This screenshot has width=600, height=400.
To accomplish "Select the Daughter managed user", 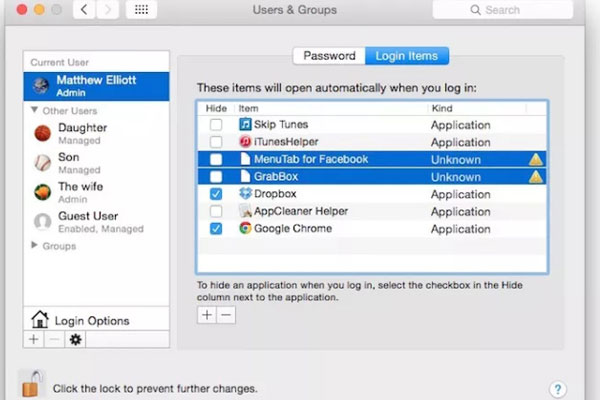I will (x=96, y=134).
